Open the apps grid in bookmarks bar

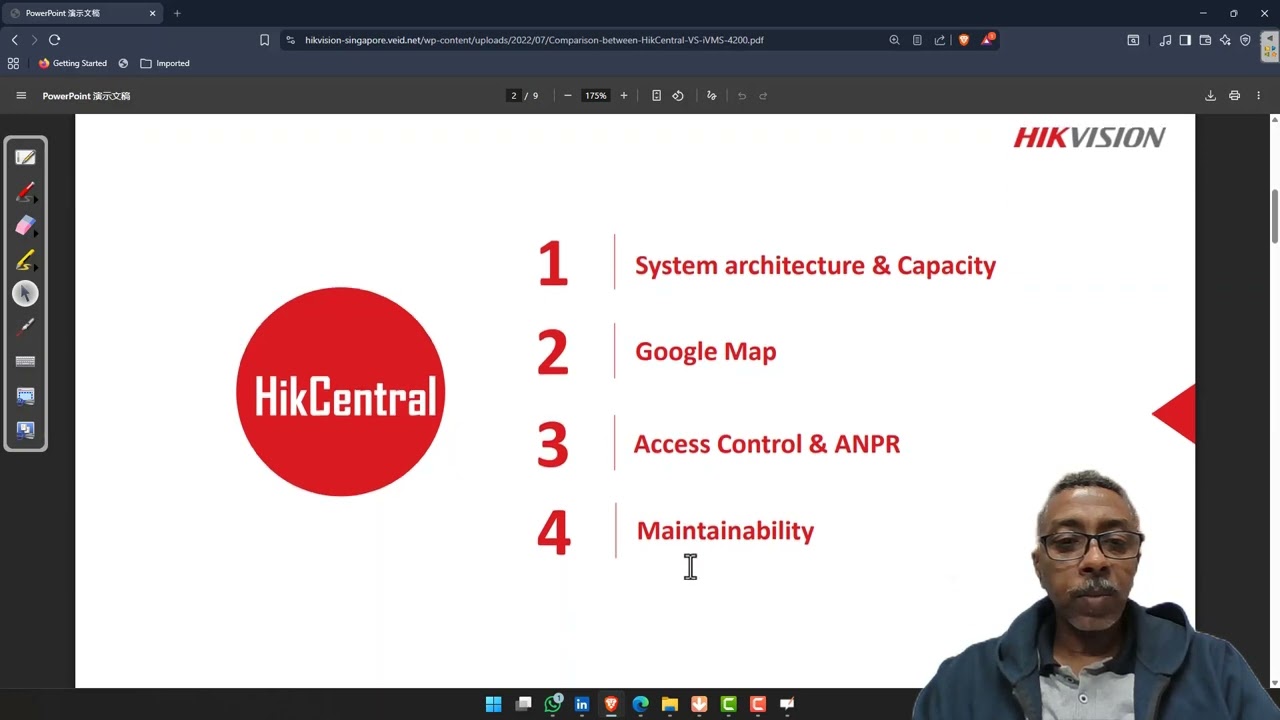tap(13, 63)
